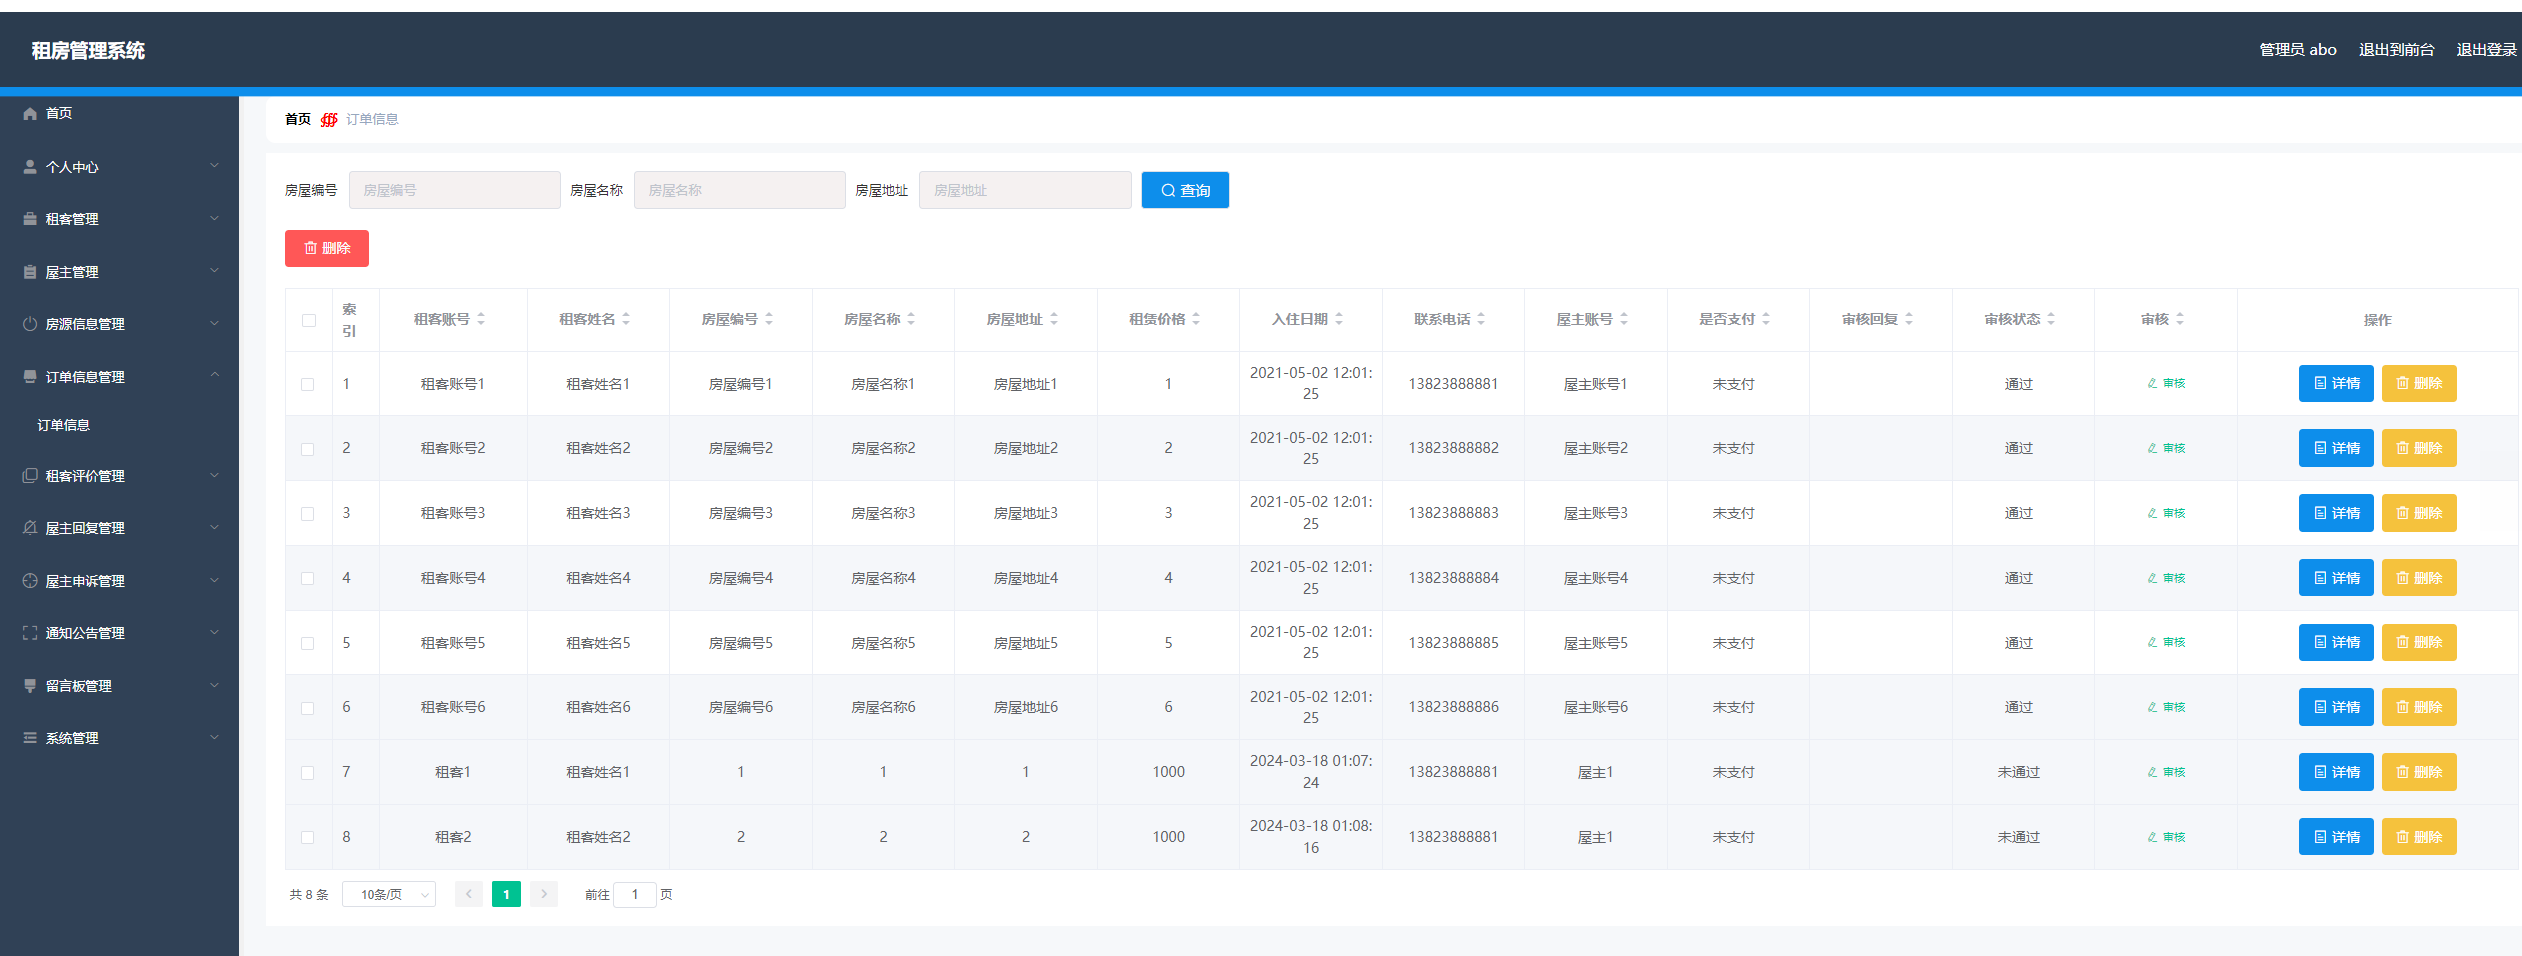The width and height of the screenshot is (2522, 956).
Task: Expand the 租客评价管理 menu chevron
Action: coord(214,475)
